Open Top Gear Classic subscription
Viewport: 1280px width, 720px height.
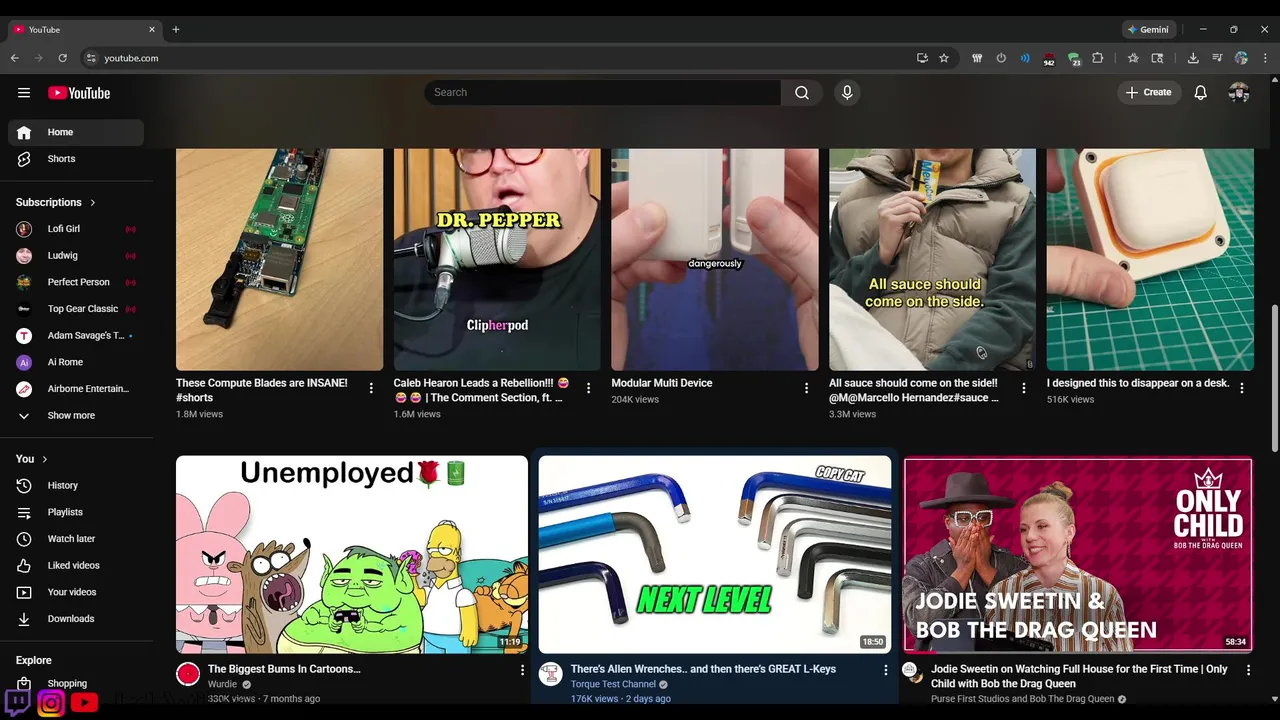tap(76, 309)
